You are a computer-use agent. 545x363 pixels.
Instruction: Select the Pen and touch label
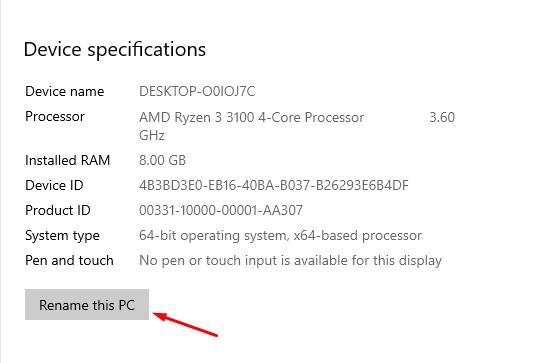click(x=69, y=260)
